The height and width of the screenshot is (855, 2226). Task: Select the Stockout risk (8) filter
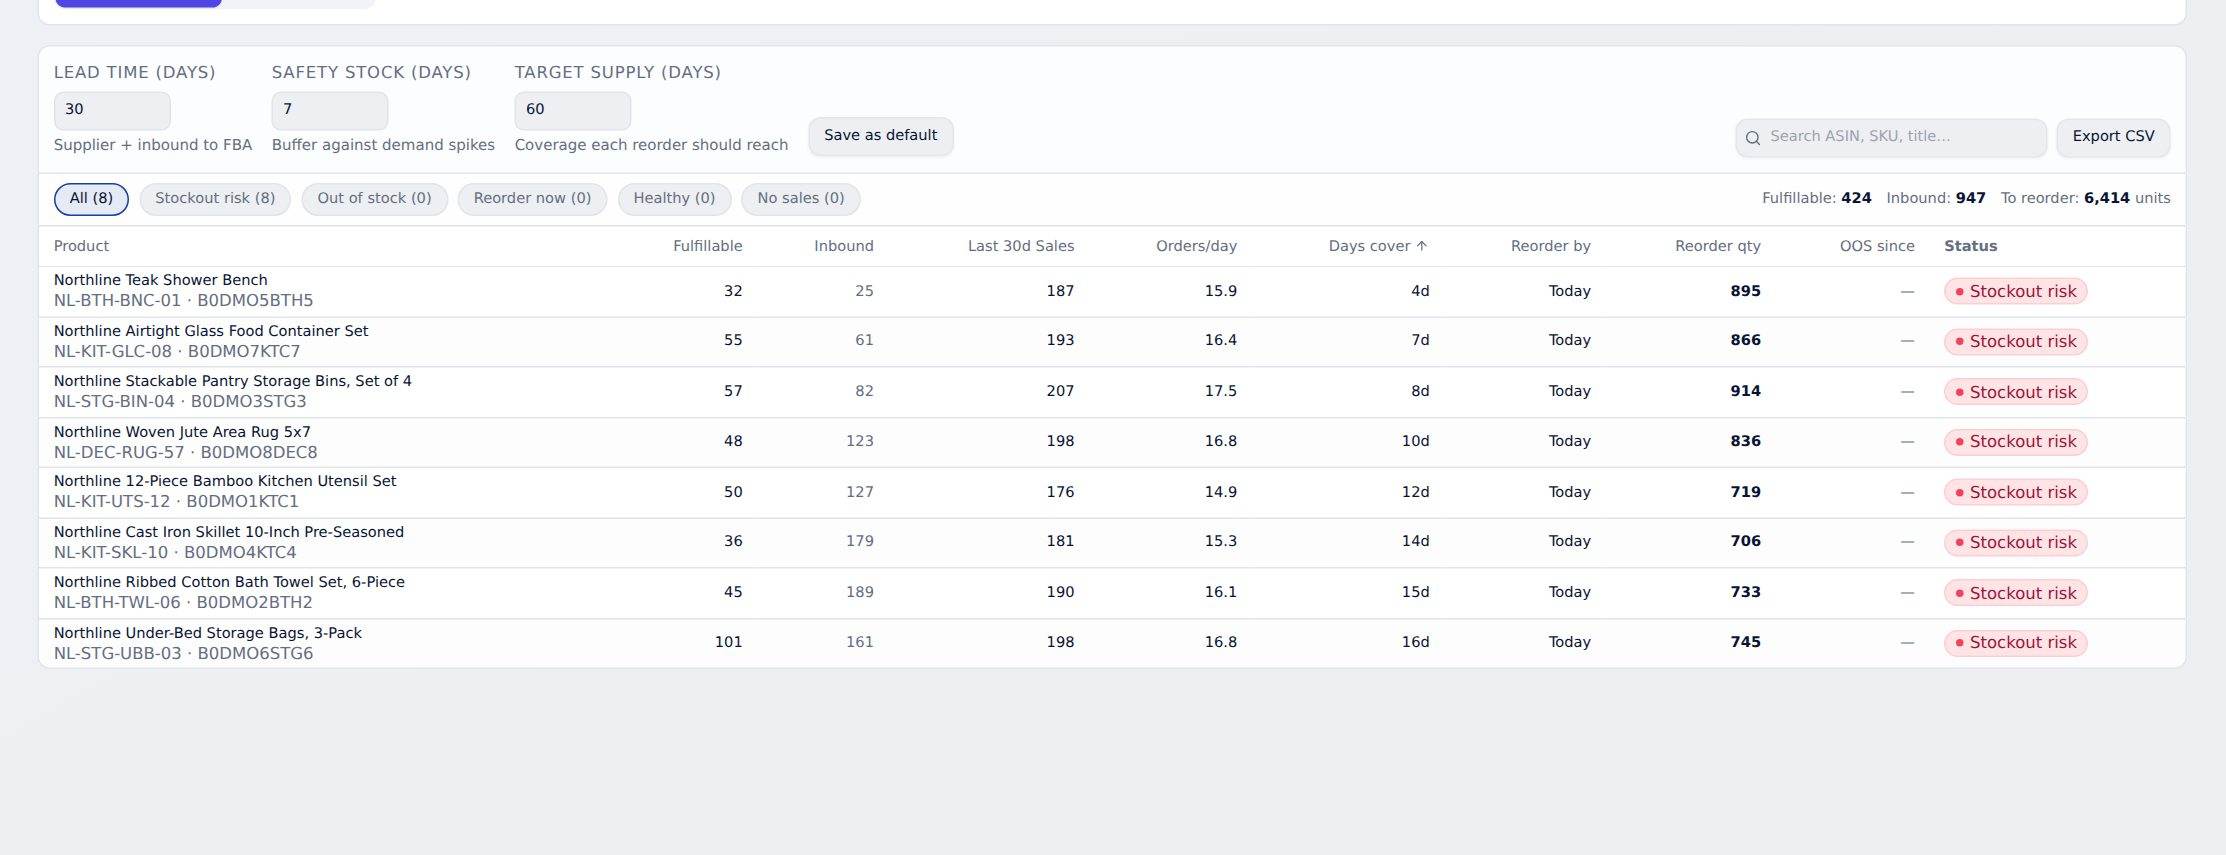point(215,199)
